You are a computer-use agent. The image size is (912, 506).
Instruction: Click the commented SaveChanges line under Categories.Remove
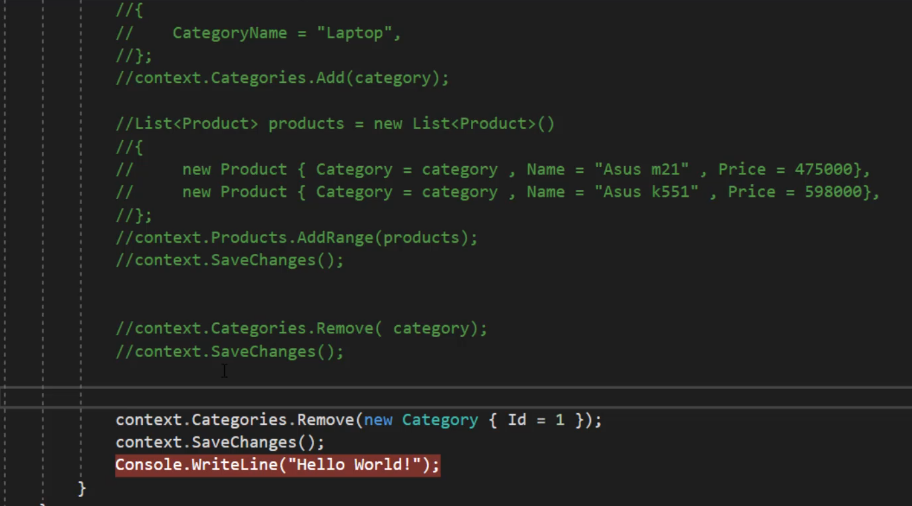[x=230, y=352]
